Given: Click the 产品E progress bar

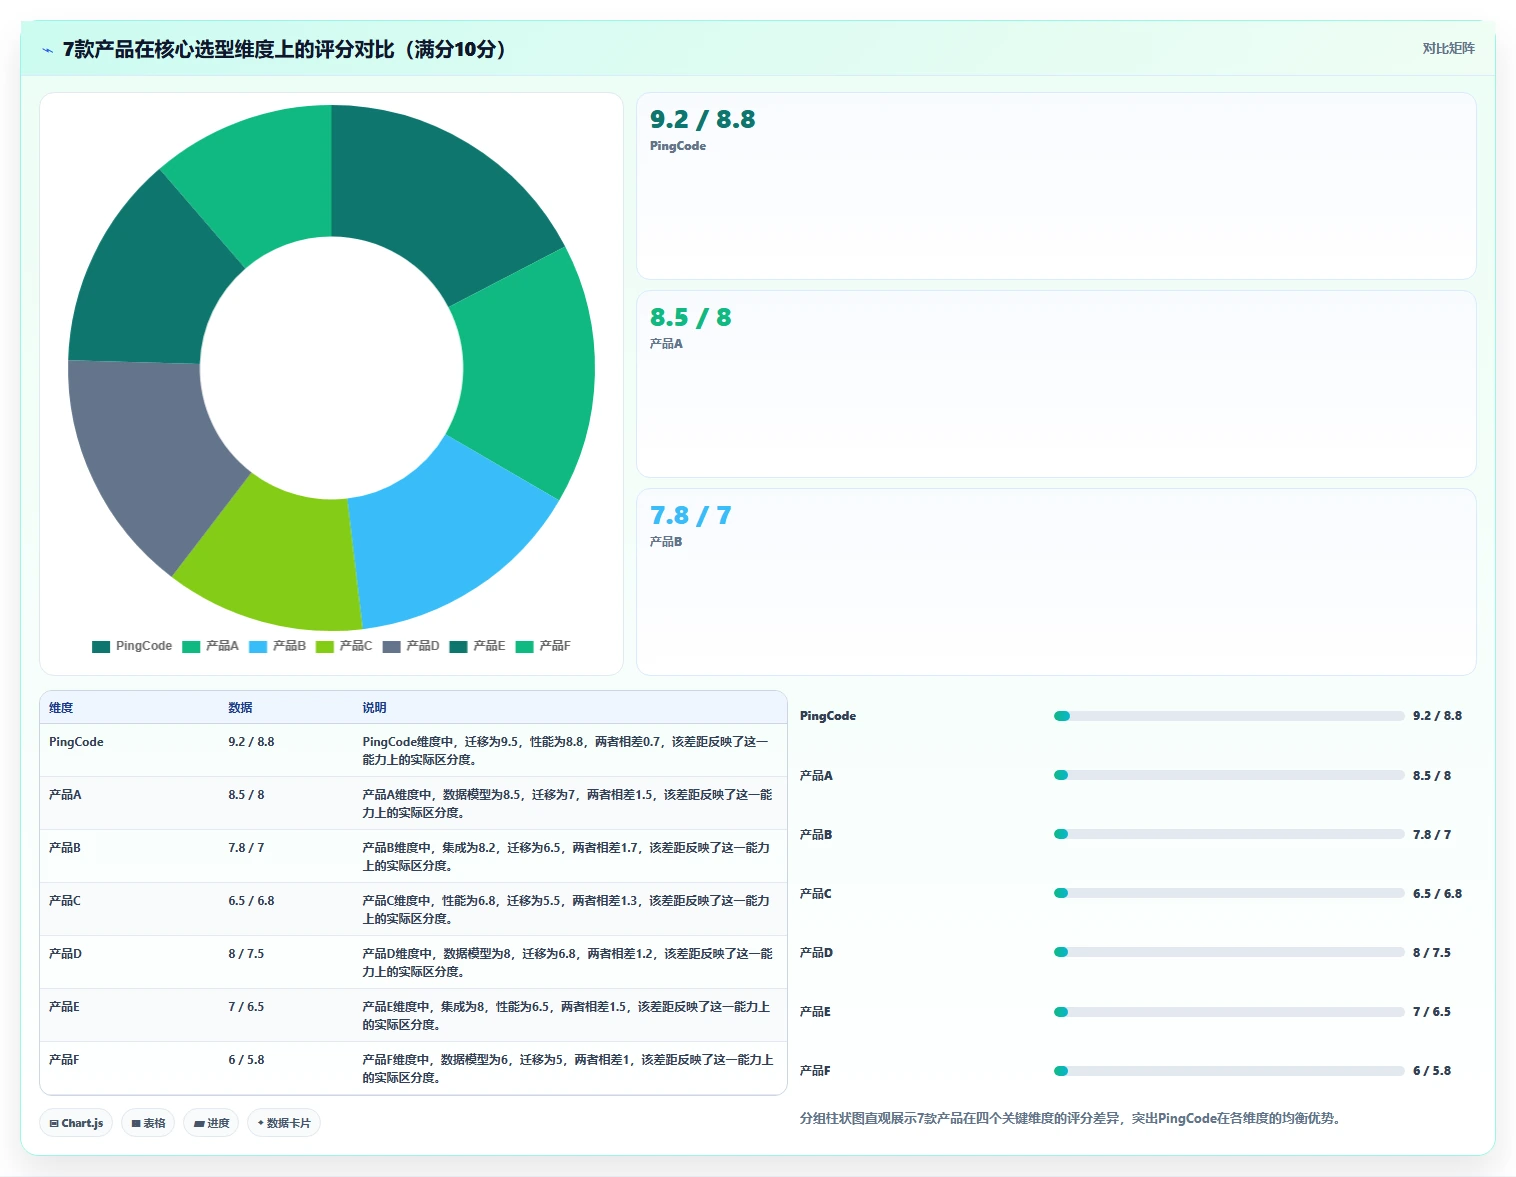Looking at the screenshot, I should (1229, 1012).
